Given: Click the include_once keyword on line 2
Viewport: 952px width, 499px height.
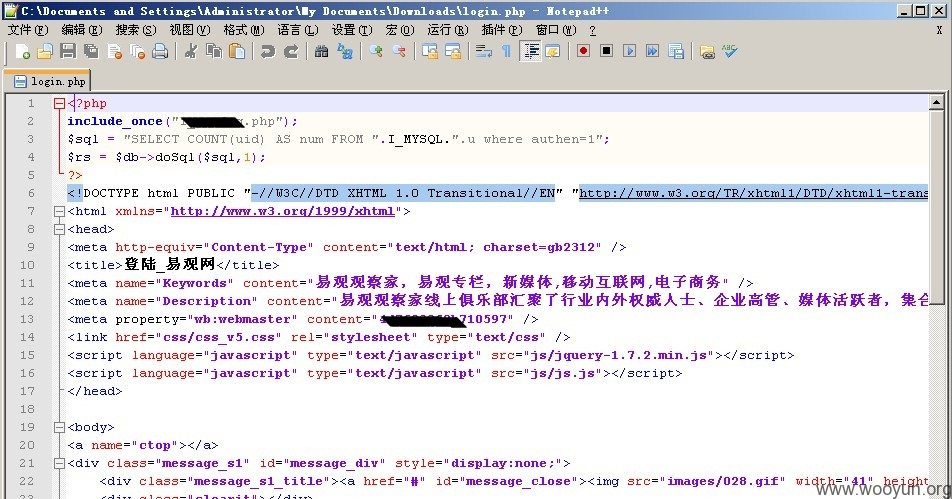Looking at the screenshot, I should 115,121.
